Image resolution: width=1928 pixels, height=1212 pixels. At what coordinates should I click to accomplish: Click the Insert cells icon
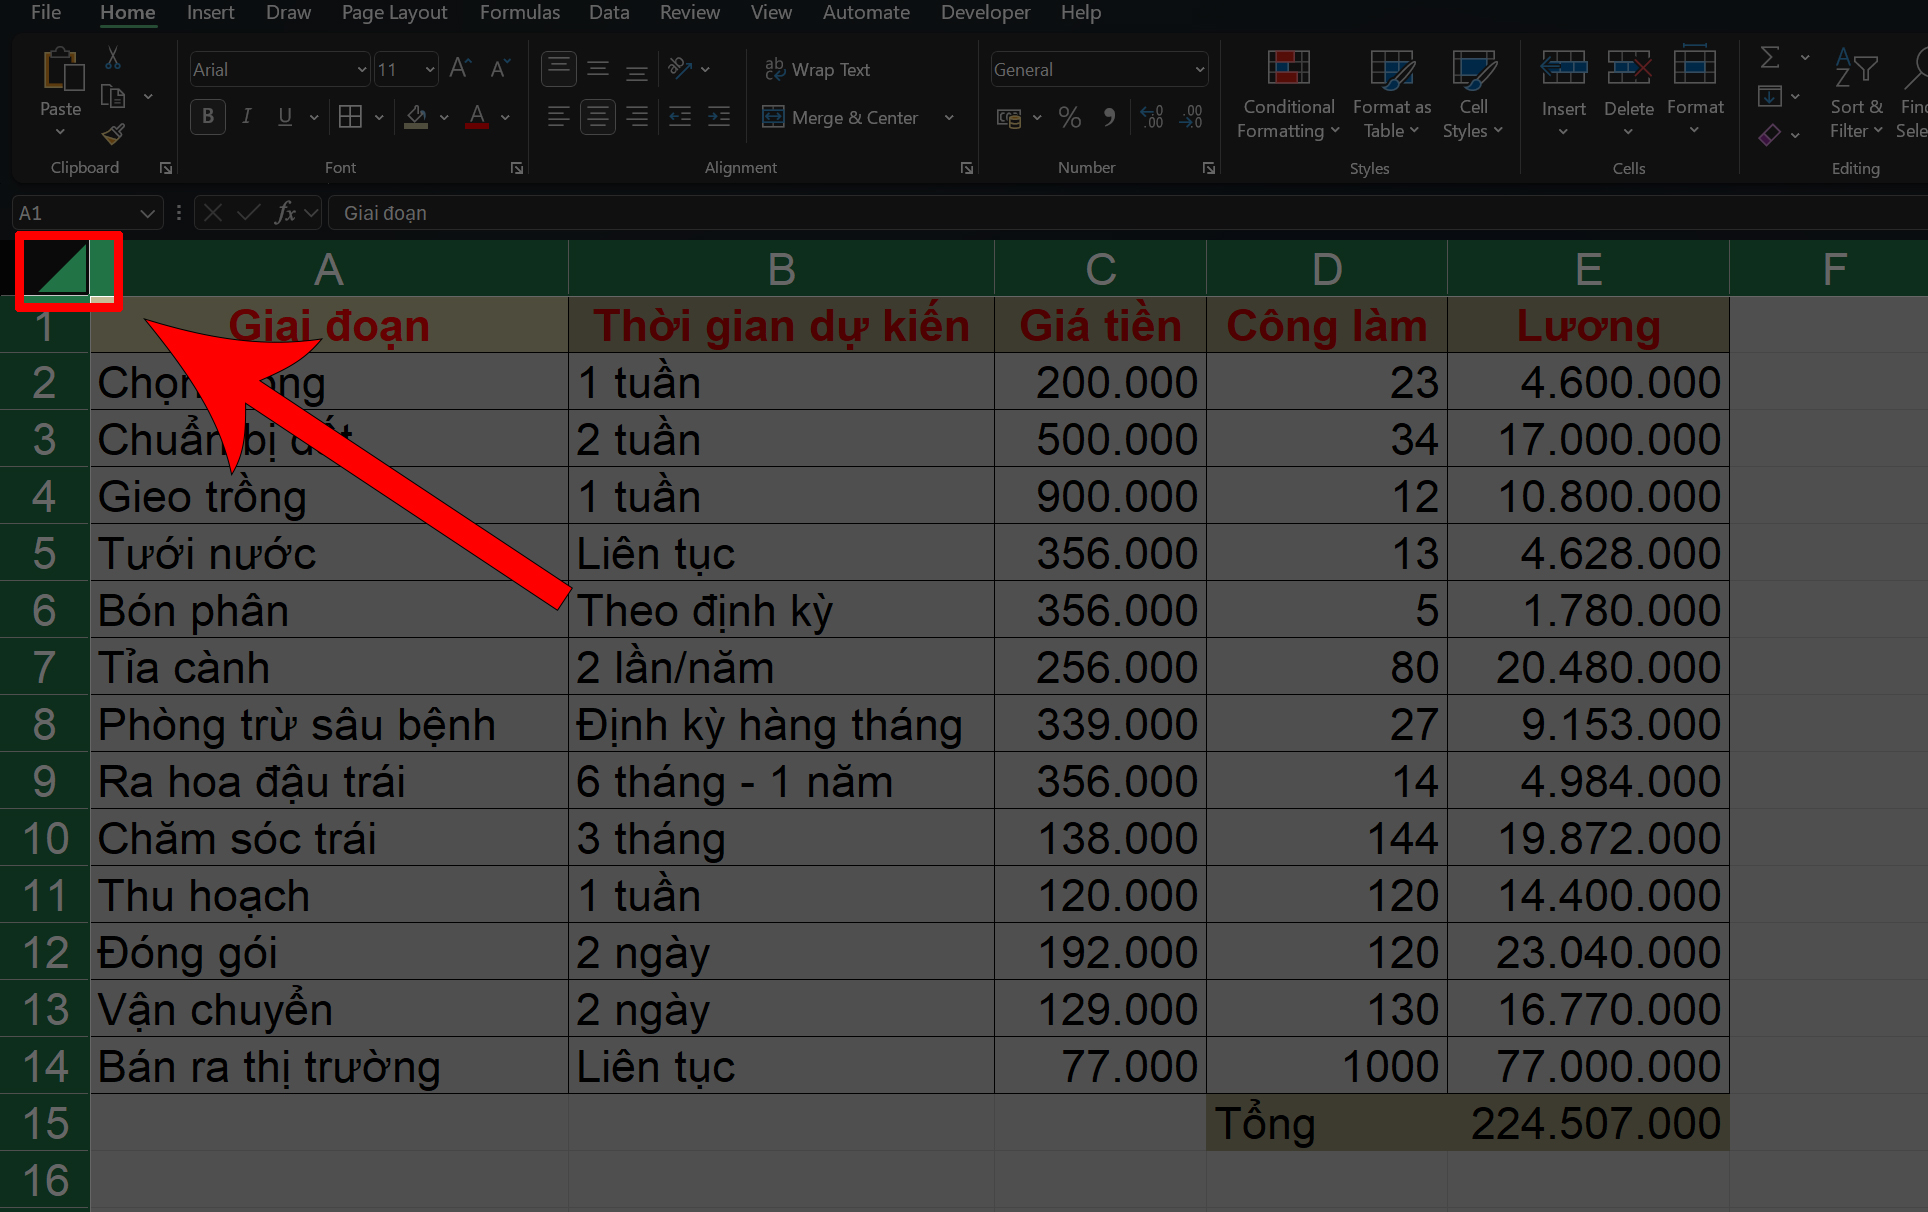[1563, 68]
